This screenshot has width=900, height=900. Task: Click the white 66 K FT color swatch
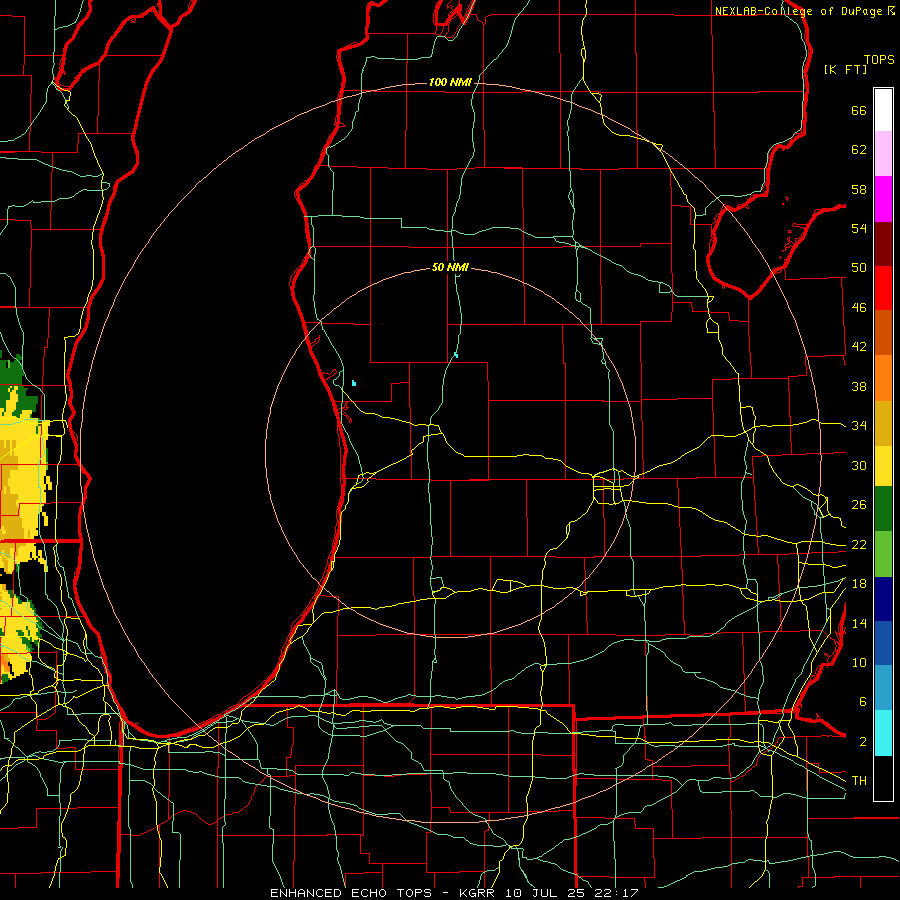[x=883, y=110]
